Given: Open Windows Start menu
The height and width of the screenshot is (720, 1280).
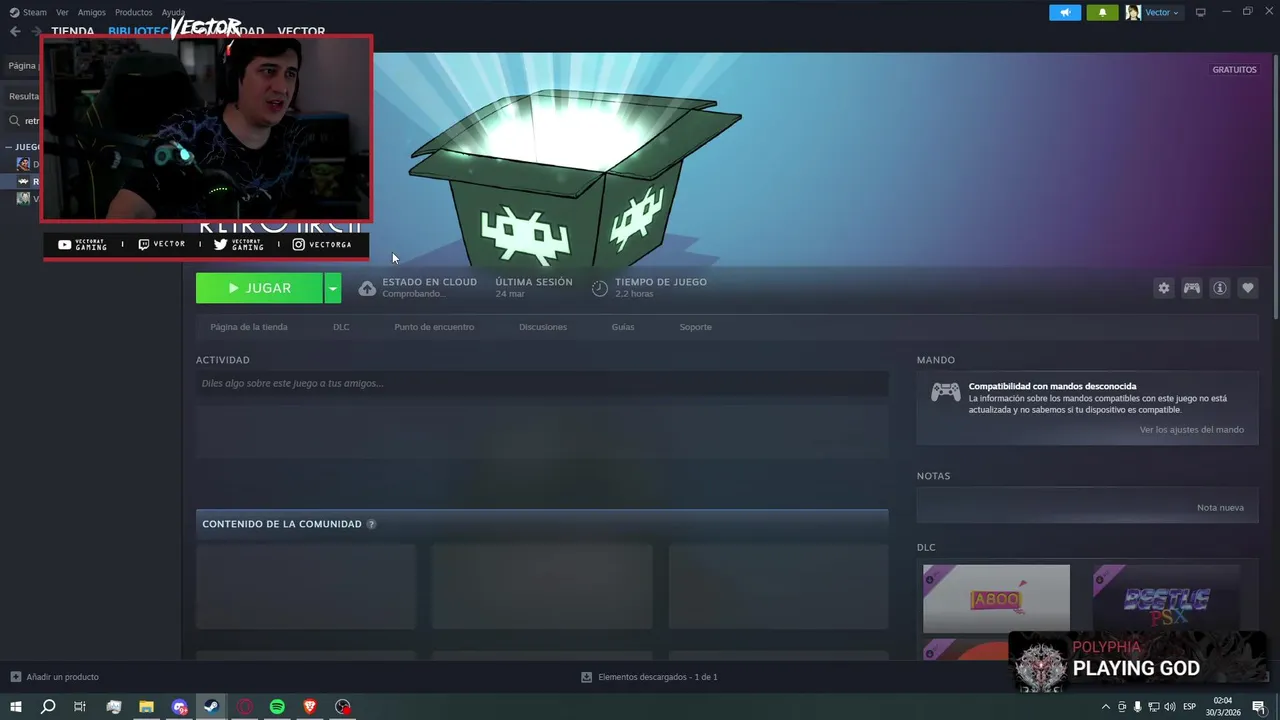Looking at the screenshot, I should [16, 707].
